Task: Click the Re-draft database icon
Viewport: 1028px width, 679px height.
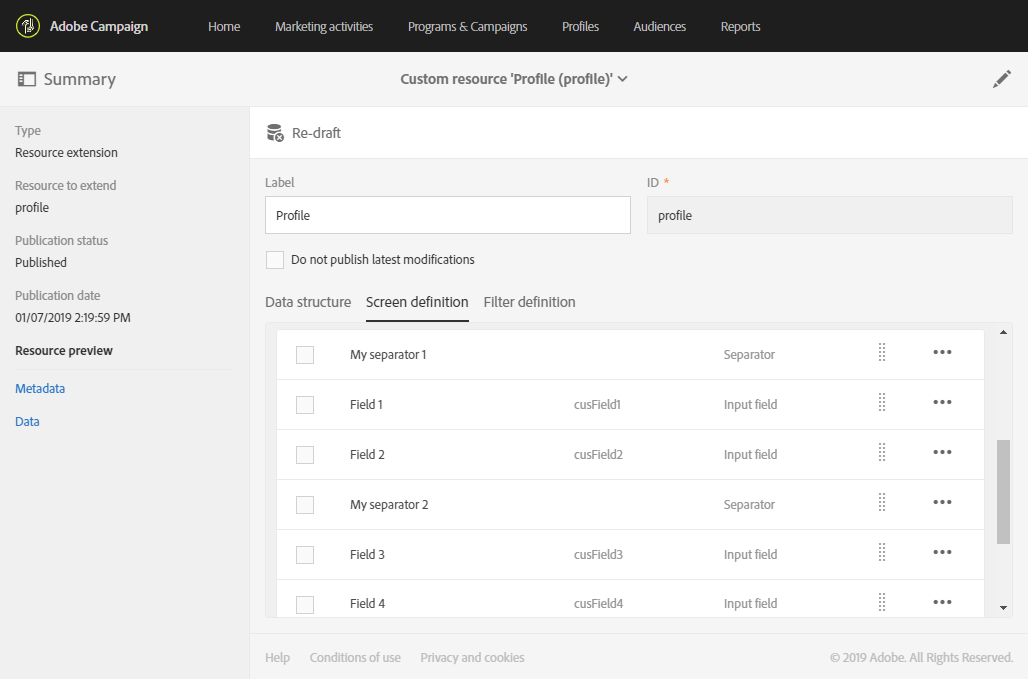Action: [x=275, y=133]
